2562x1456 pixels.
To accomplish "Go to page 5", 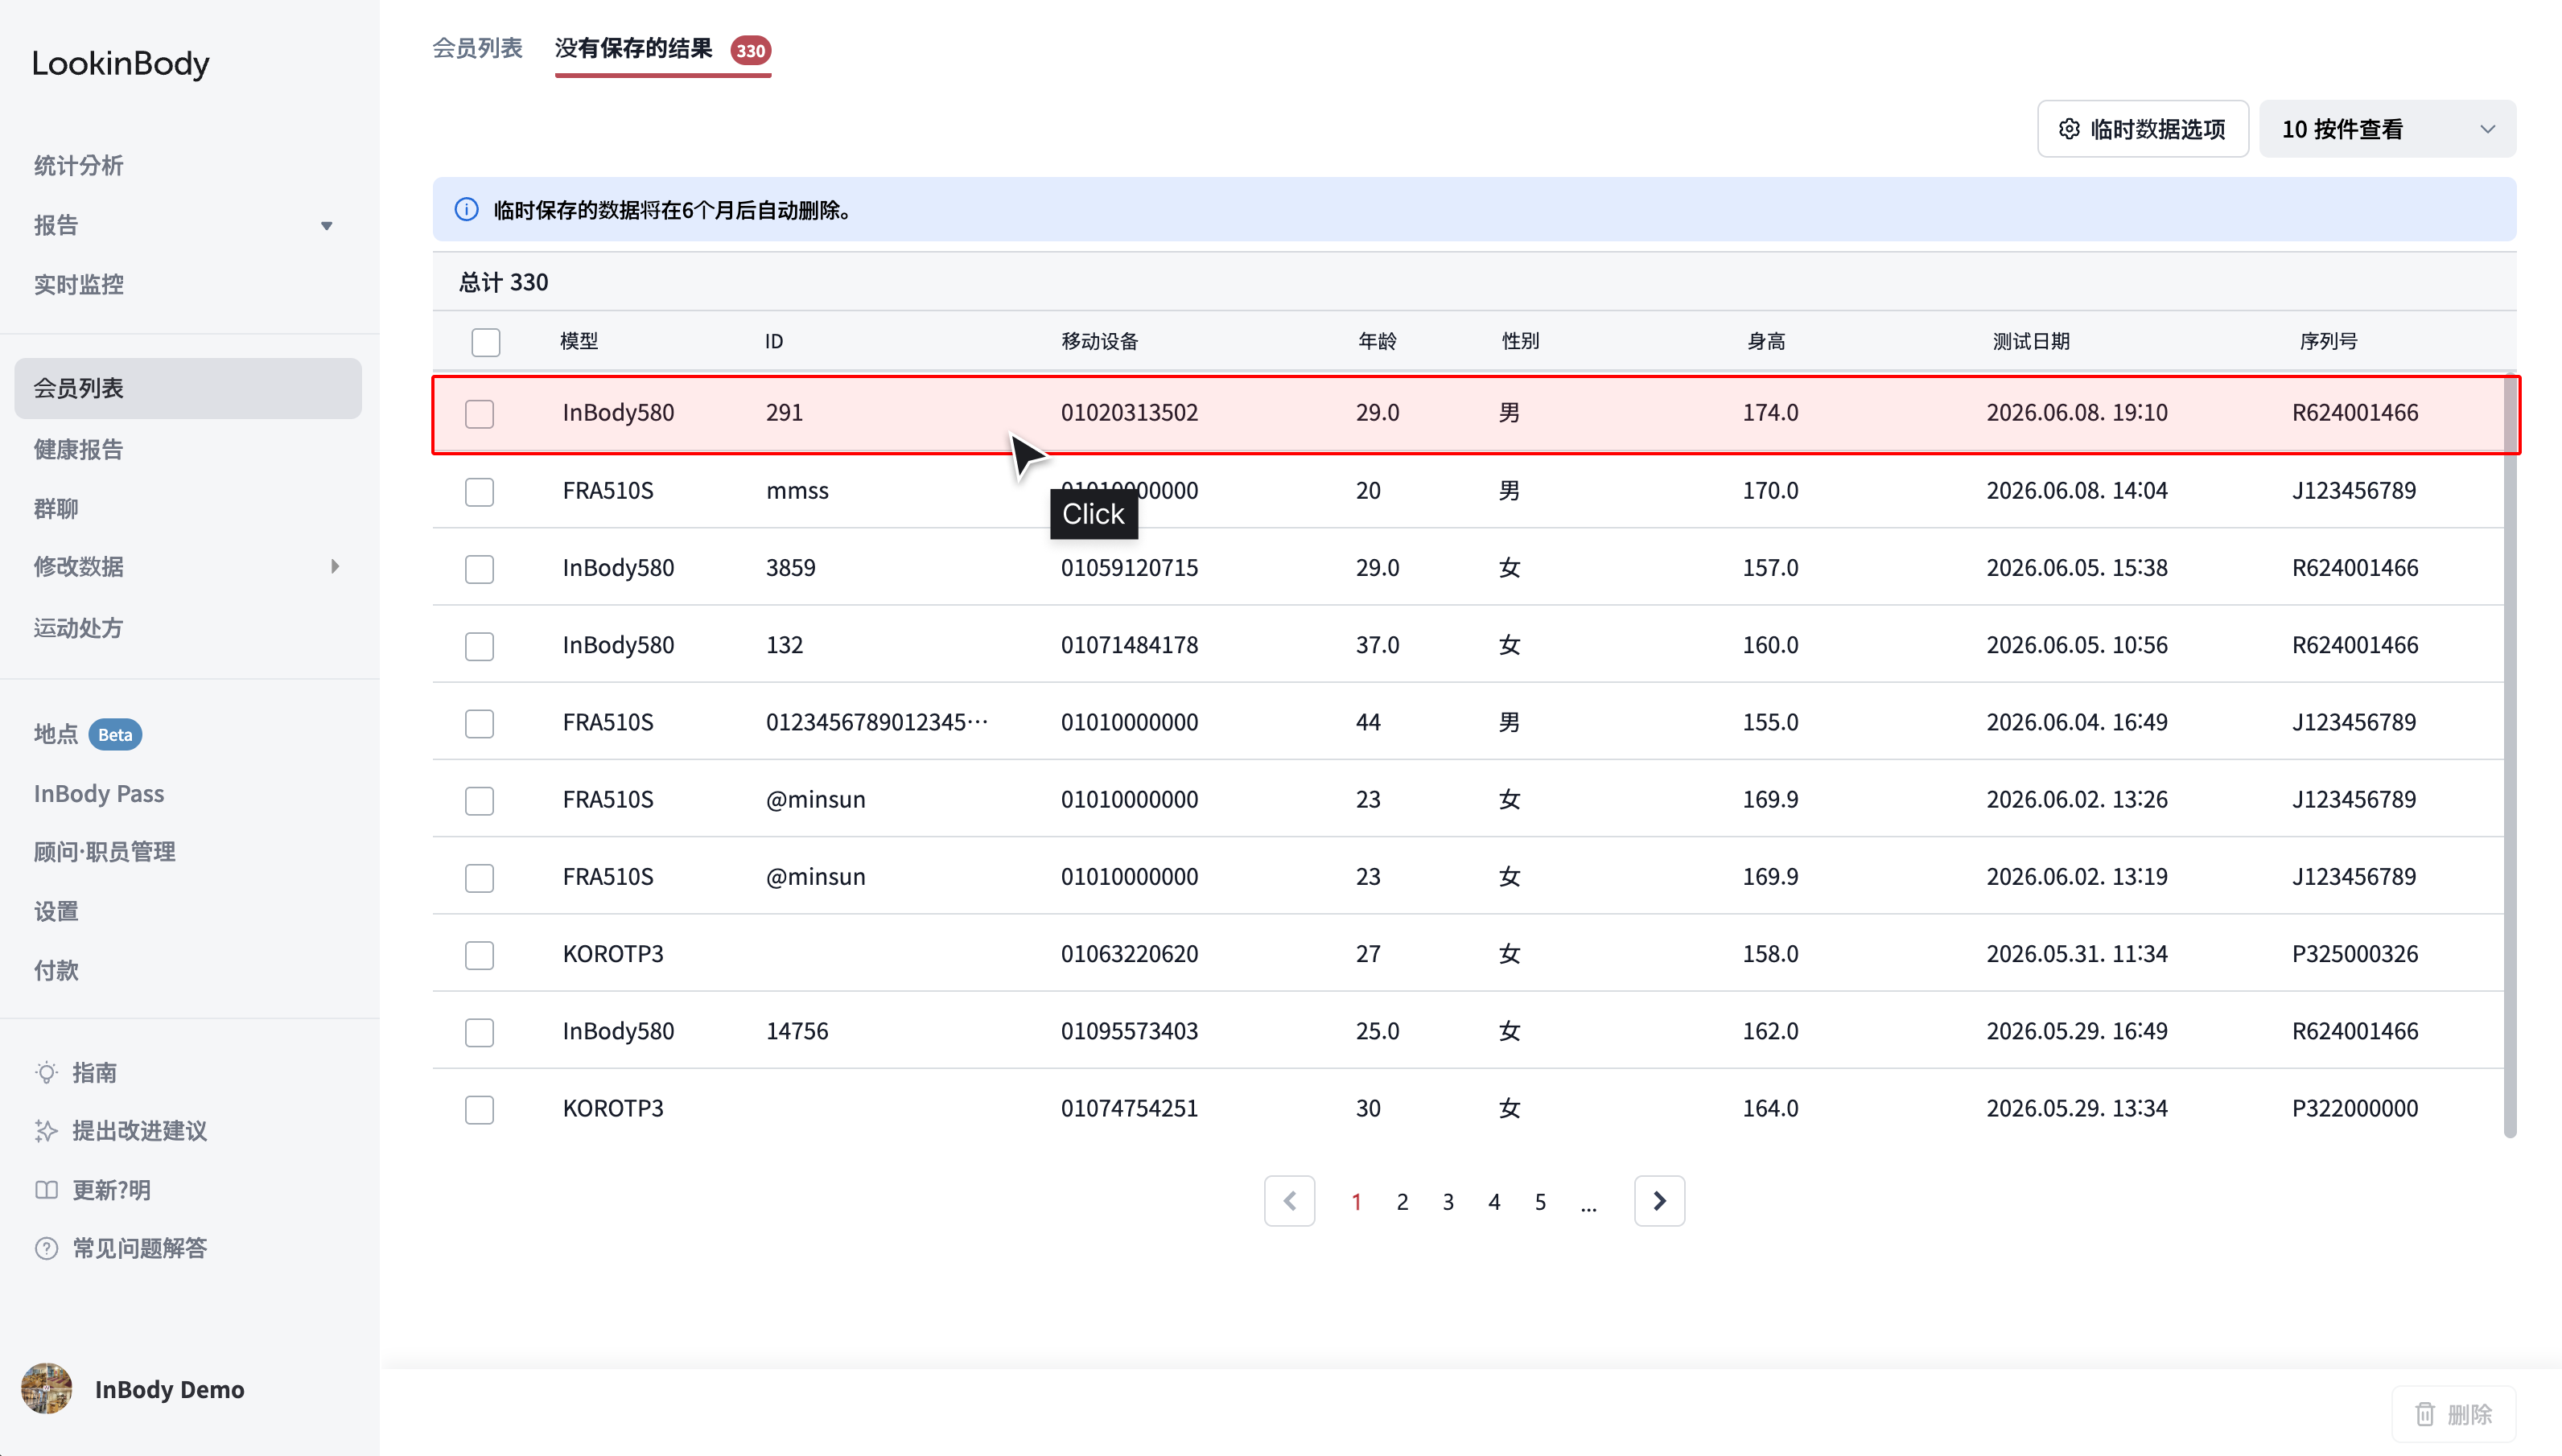I will tap(1540, 1202).
